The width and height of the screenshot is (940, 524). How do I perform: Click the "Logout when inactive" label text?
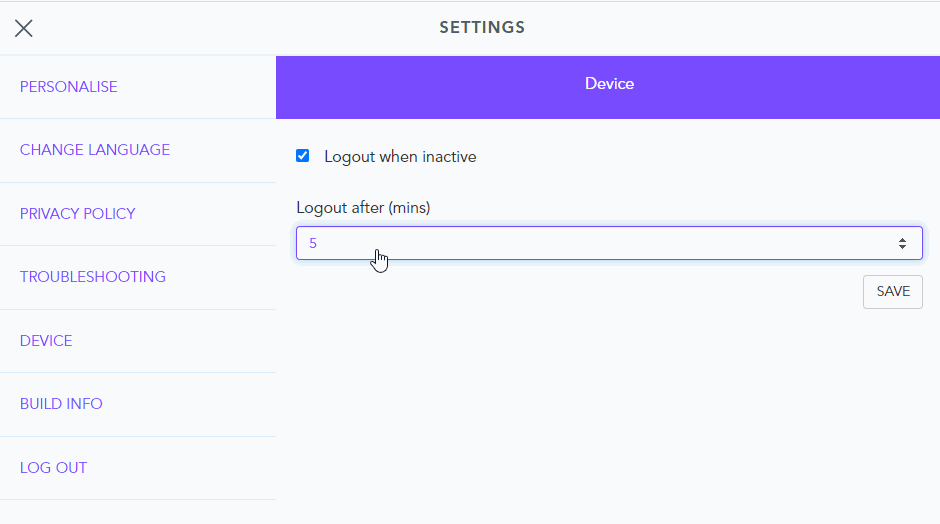[x=400, y=157]
